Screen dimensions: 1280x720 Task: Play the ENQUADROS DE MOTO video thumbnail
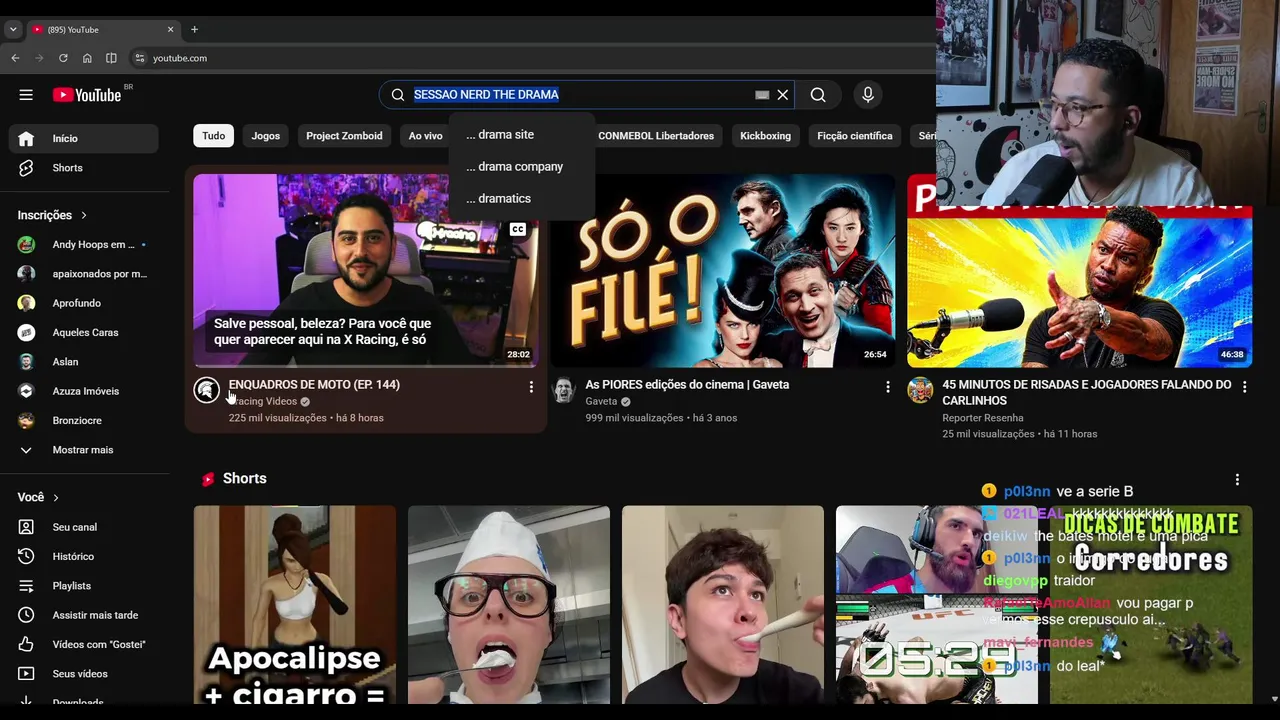click(x=365, y=271)
